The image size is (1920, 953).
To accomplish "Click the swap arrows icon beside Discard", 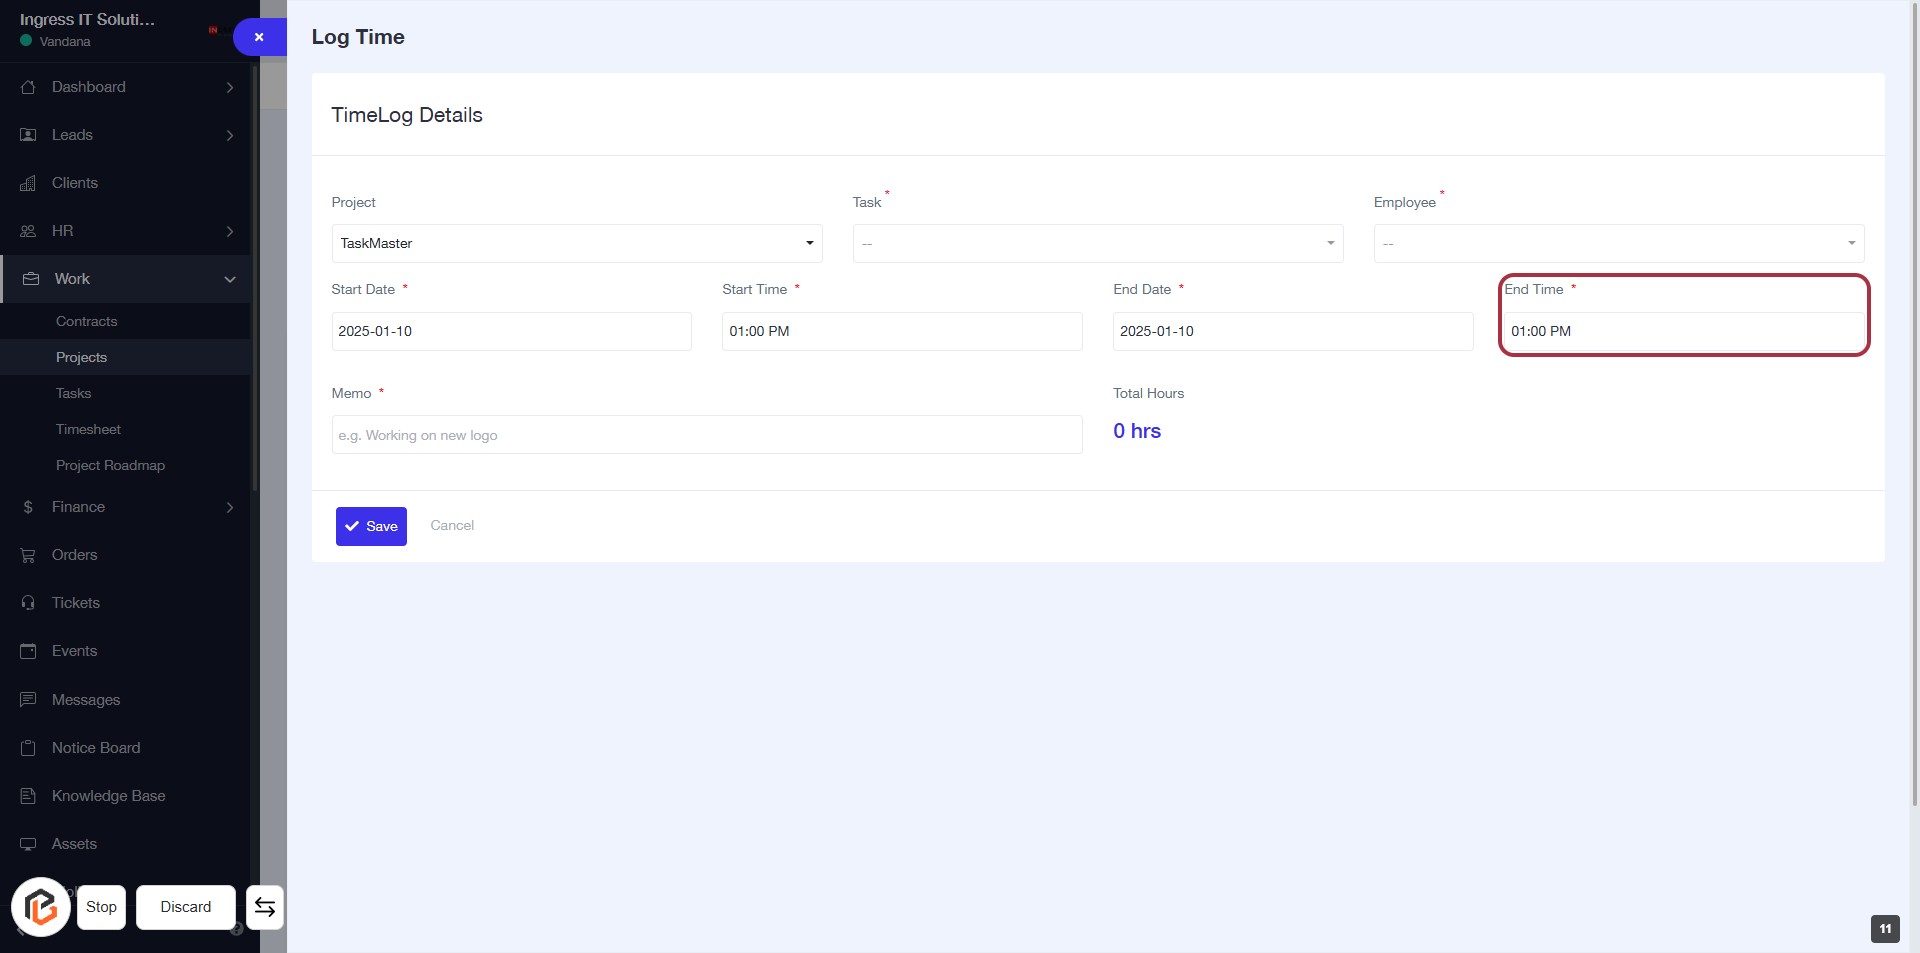I will (x=265, y=907).
